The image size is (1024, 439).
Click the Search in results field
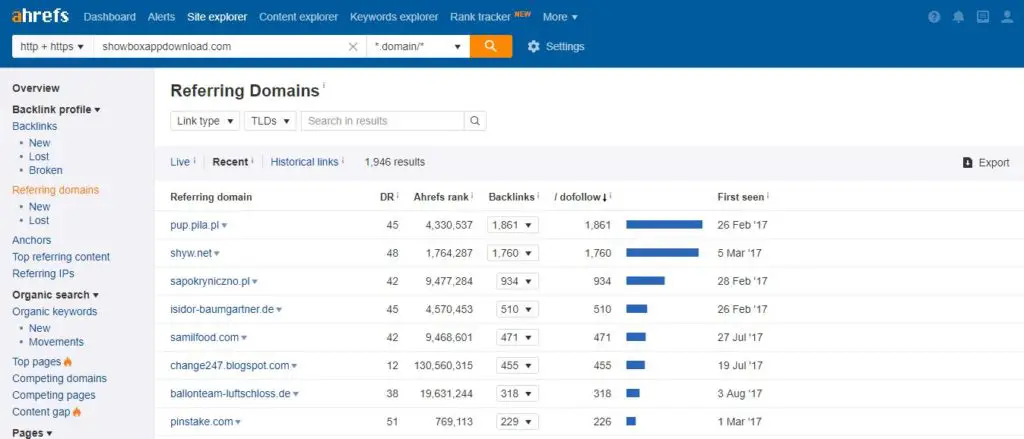pos(383,121)
